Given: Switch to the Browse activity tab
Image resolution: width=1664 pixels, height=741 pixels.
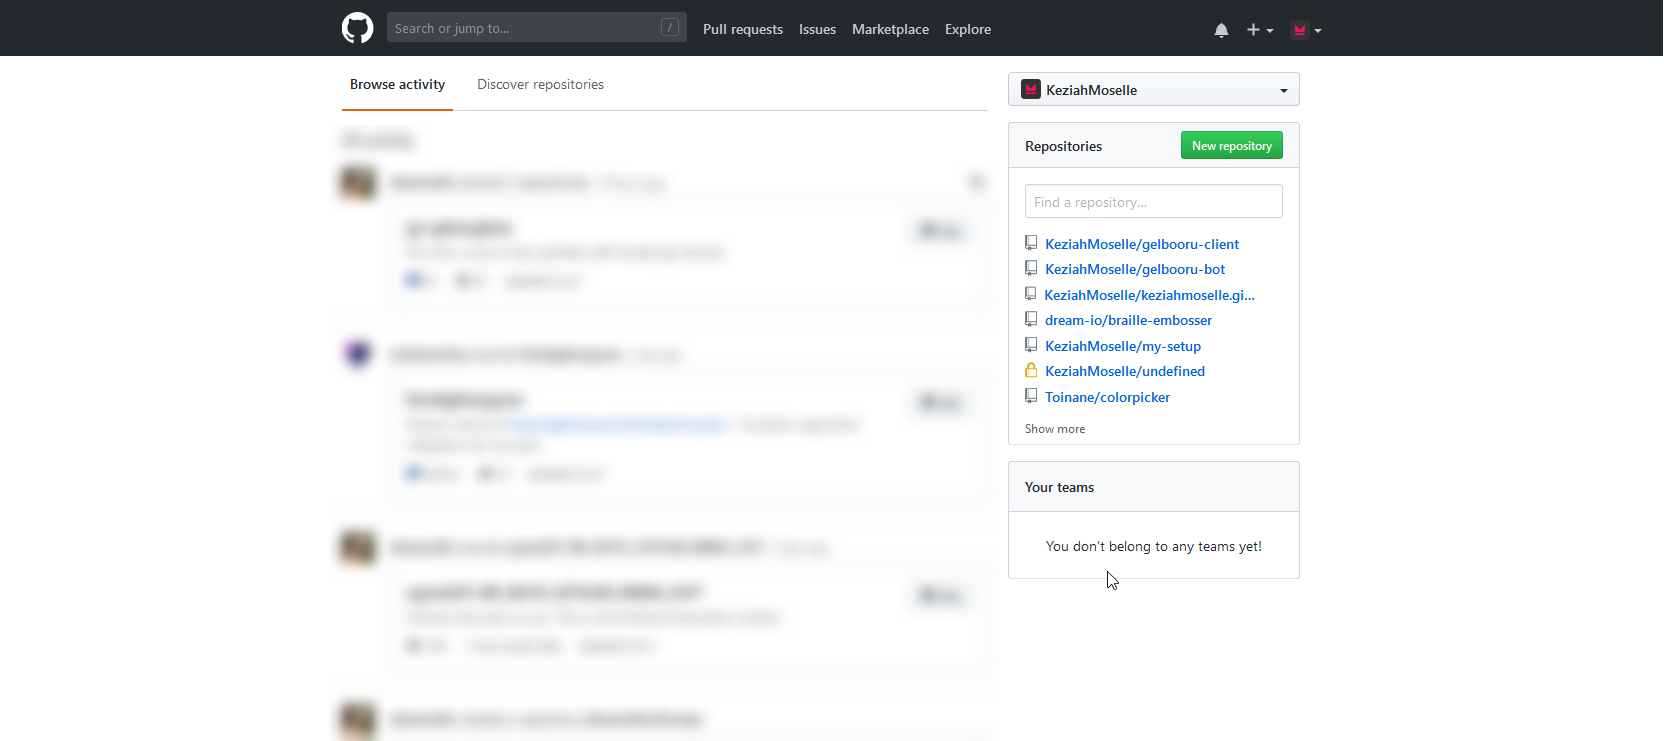Looking at the screenshot, I should 397,84.
